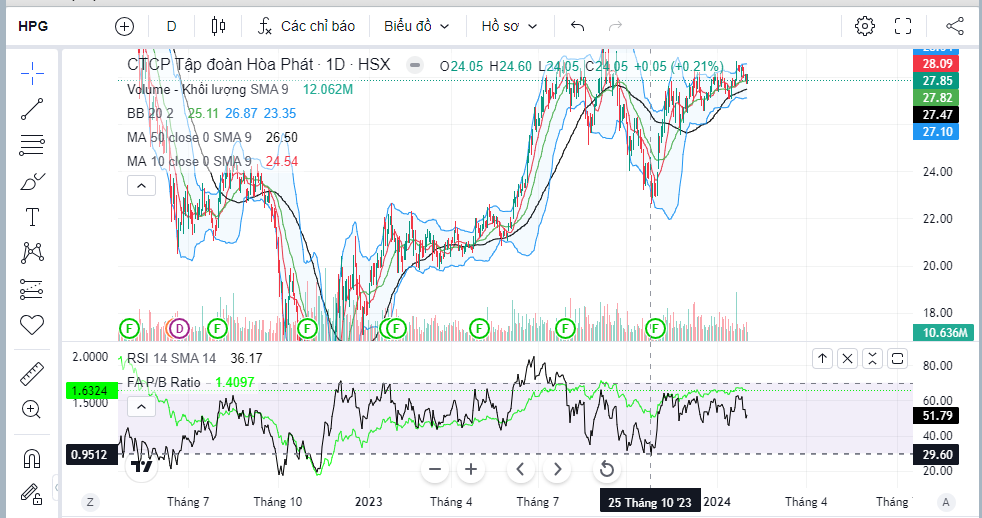Screen dimensions: 982x518
Task: Select the zoom in magnifier tool
Action: click(x=32, y=409)
